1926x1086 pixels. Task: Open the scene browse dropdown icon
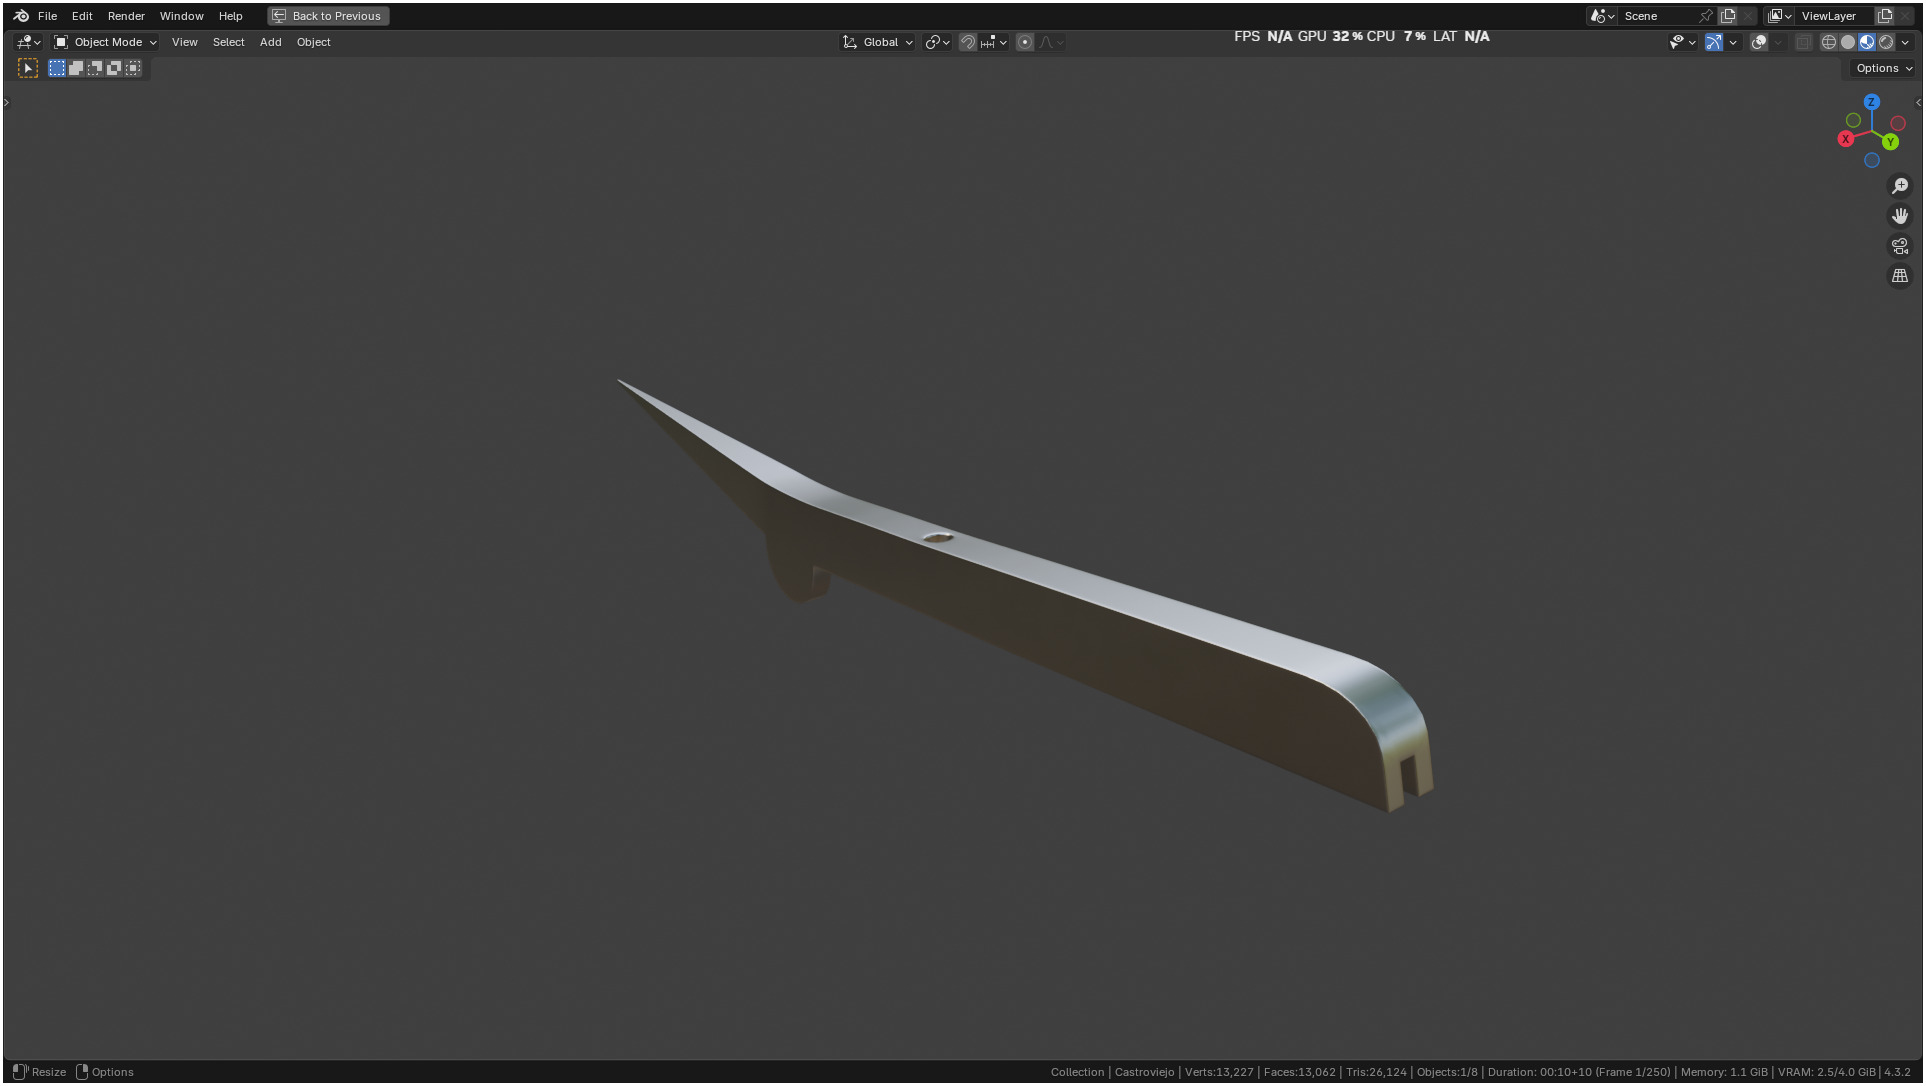tap(1602, 16)
